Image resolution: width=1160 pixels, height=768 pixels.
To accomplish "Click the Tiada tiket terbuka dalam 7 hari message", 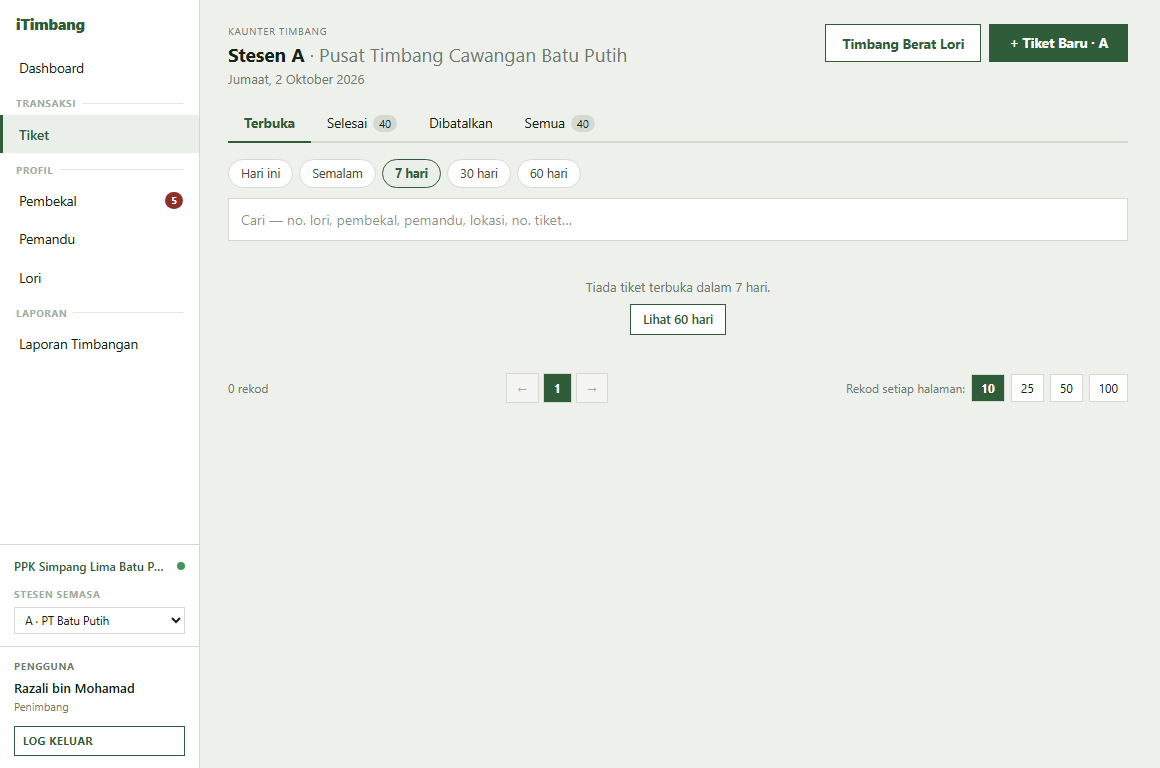I will [x=678, y=288].
